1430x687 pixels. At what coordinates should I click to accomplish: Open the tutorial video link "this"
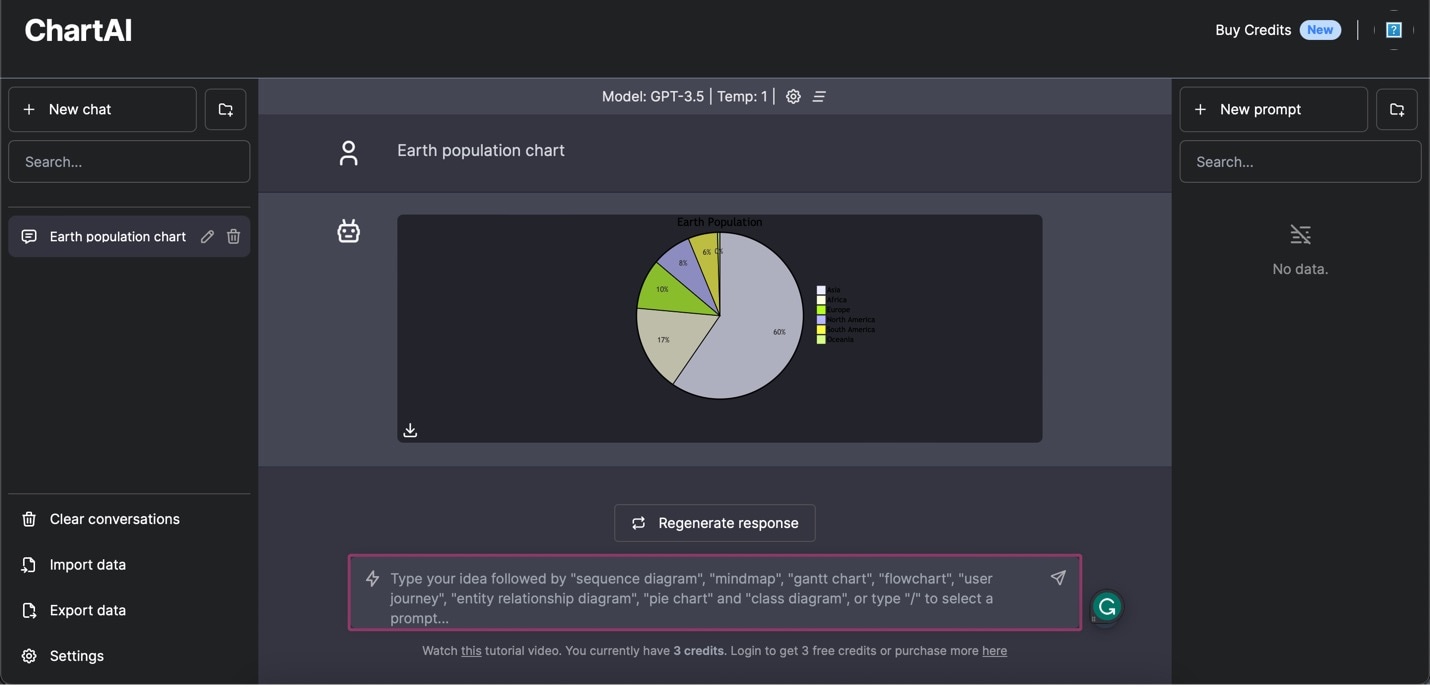471,651
